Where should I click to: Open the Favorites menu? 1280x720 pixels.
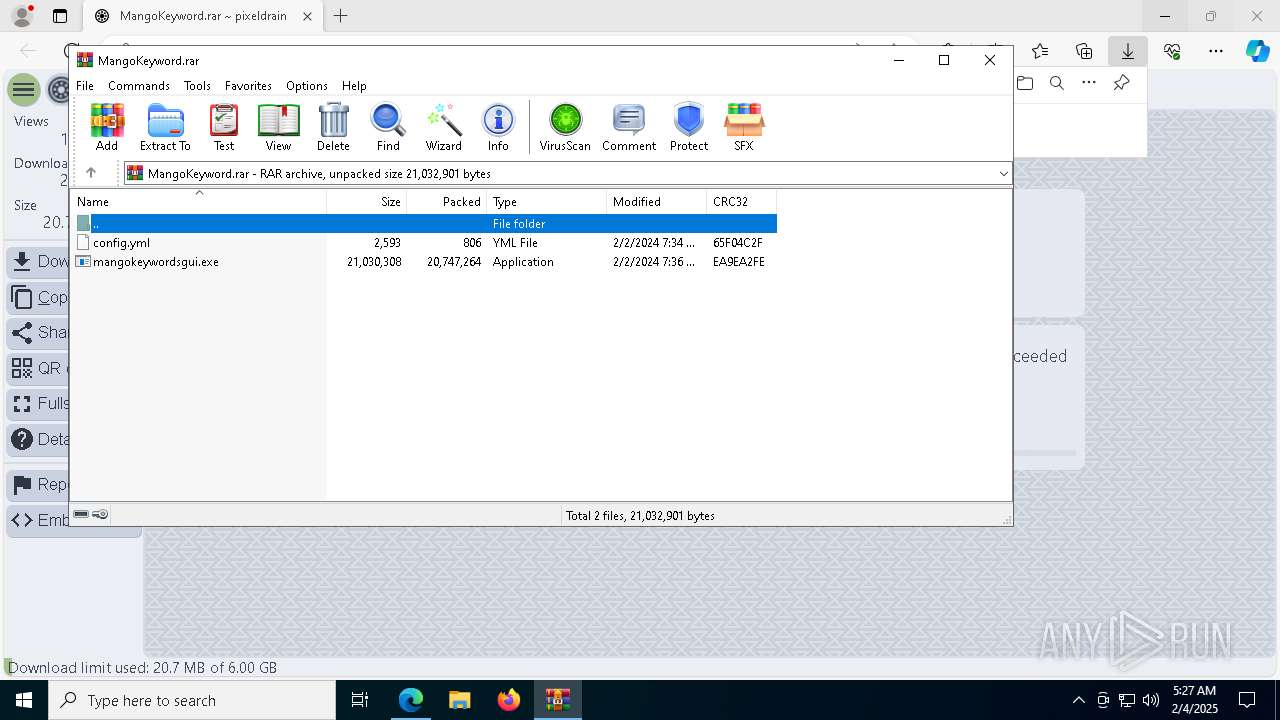[x=248, y=86]
